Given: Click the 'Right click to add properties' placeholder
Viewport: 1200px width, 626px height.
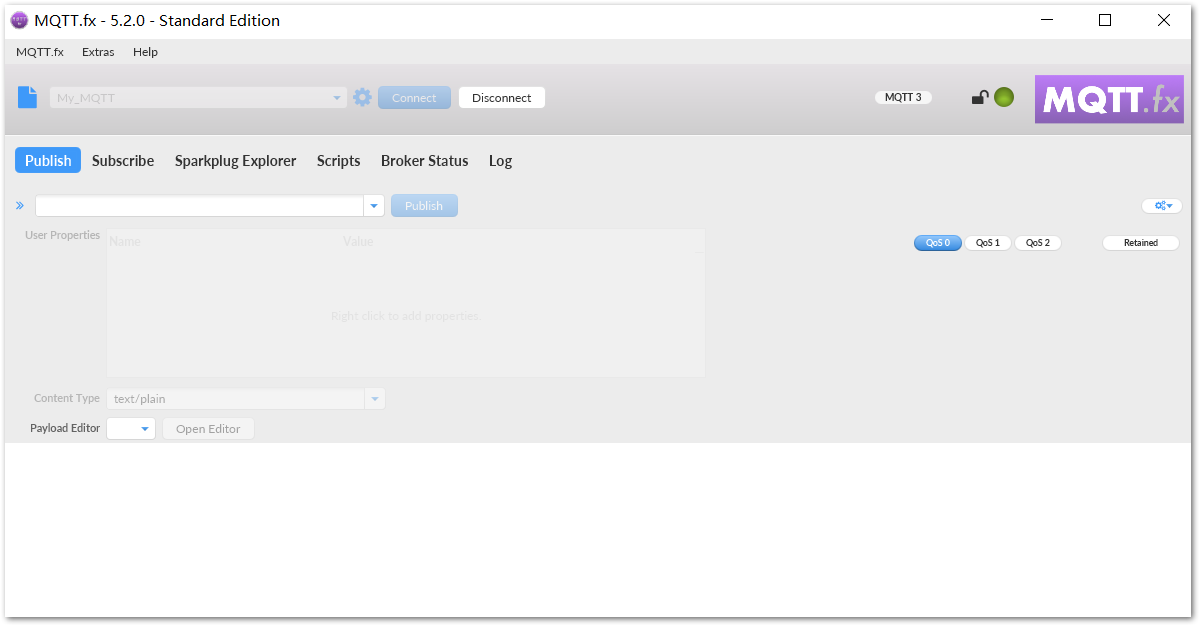Looking at the screenshot, I should click(405, 316).
